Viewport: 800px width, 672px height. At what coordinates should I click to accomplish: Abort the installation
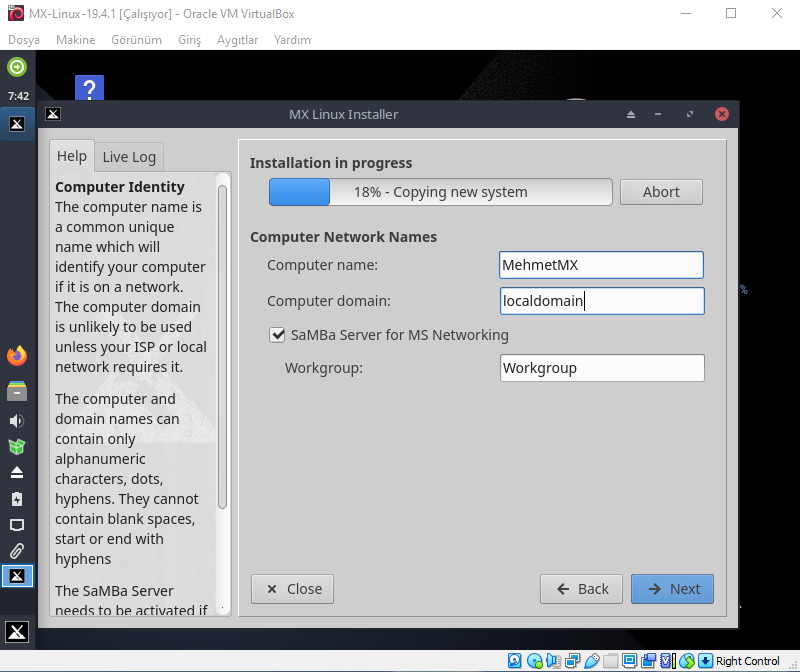coord(661,192)
